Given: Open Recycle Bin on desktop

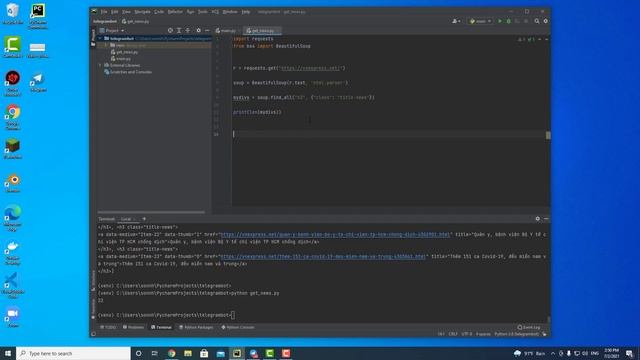Looking at the screenshot, I should [x=13, y=13].
